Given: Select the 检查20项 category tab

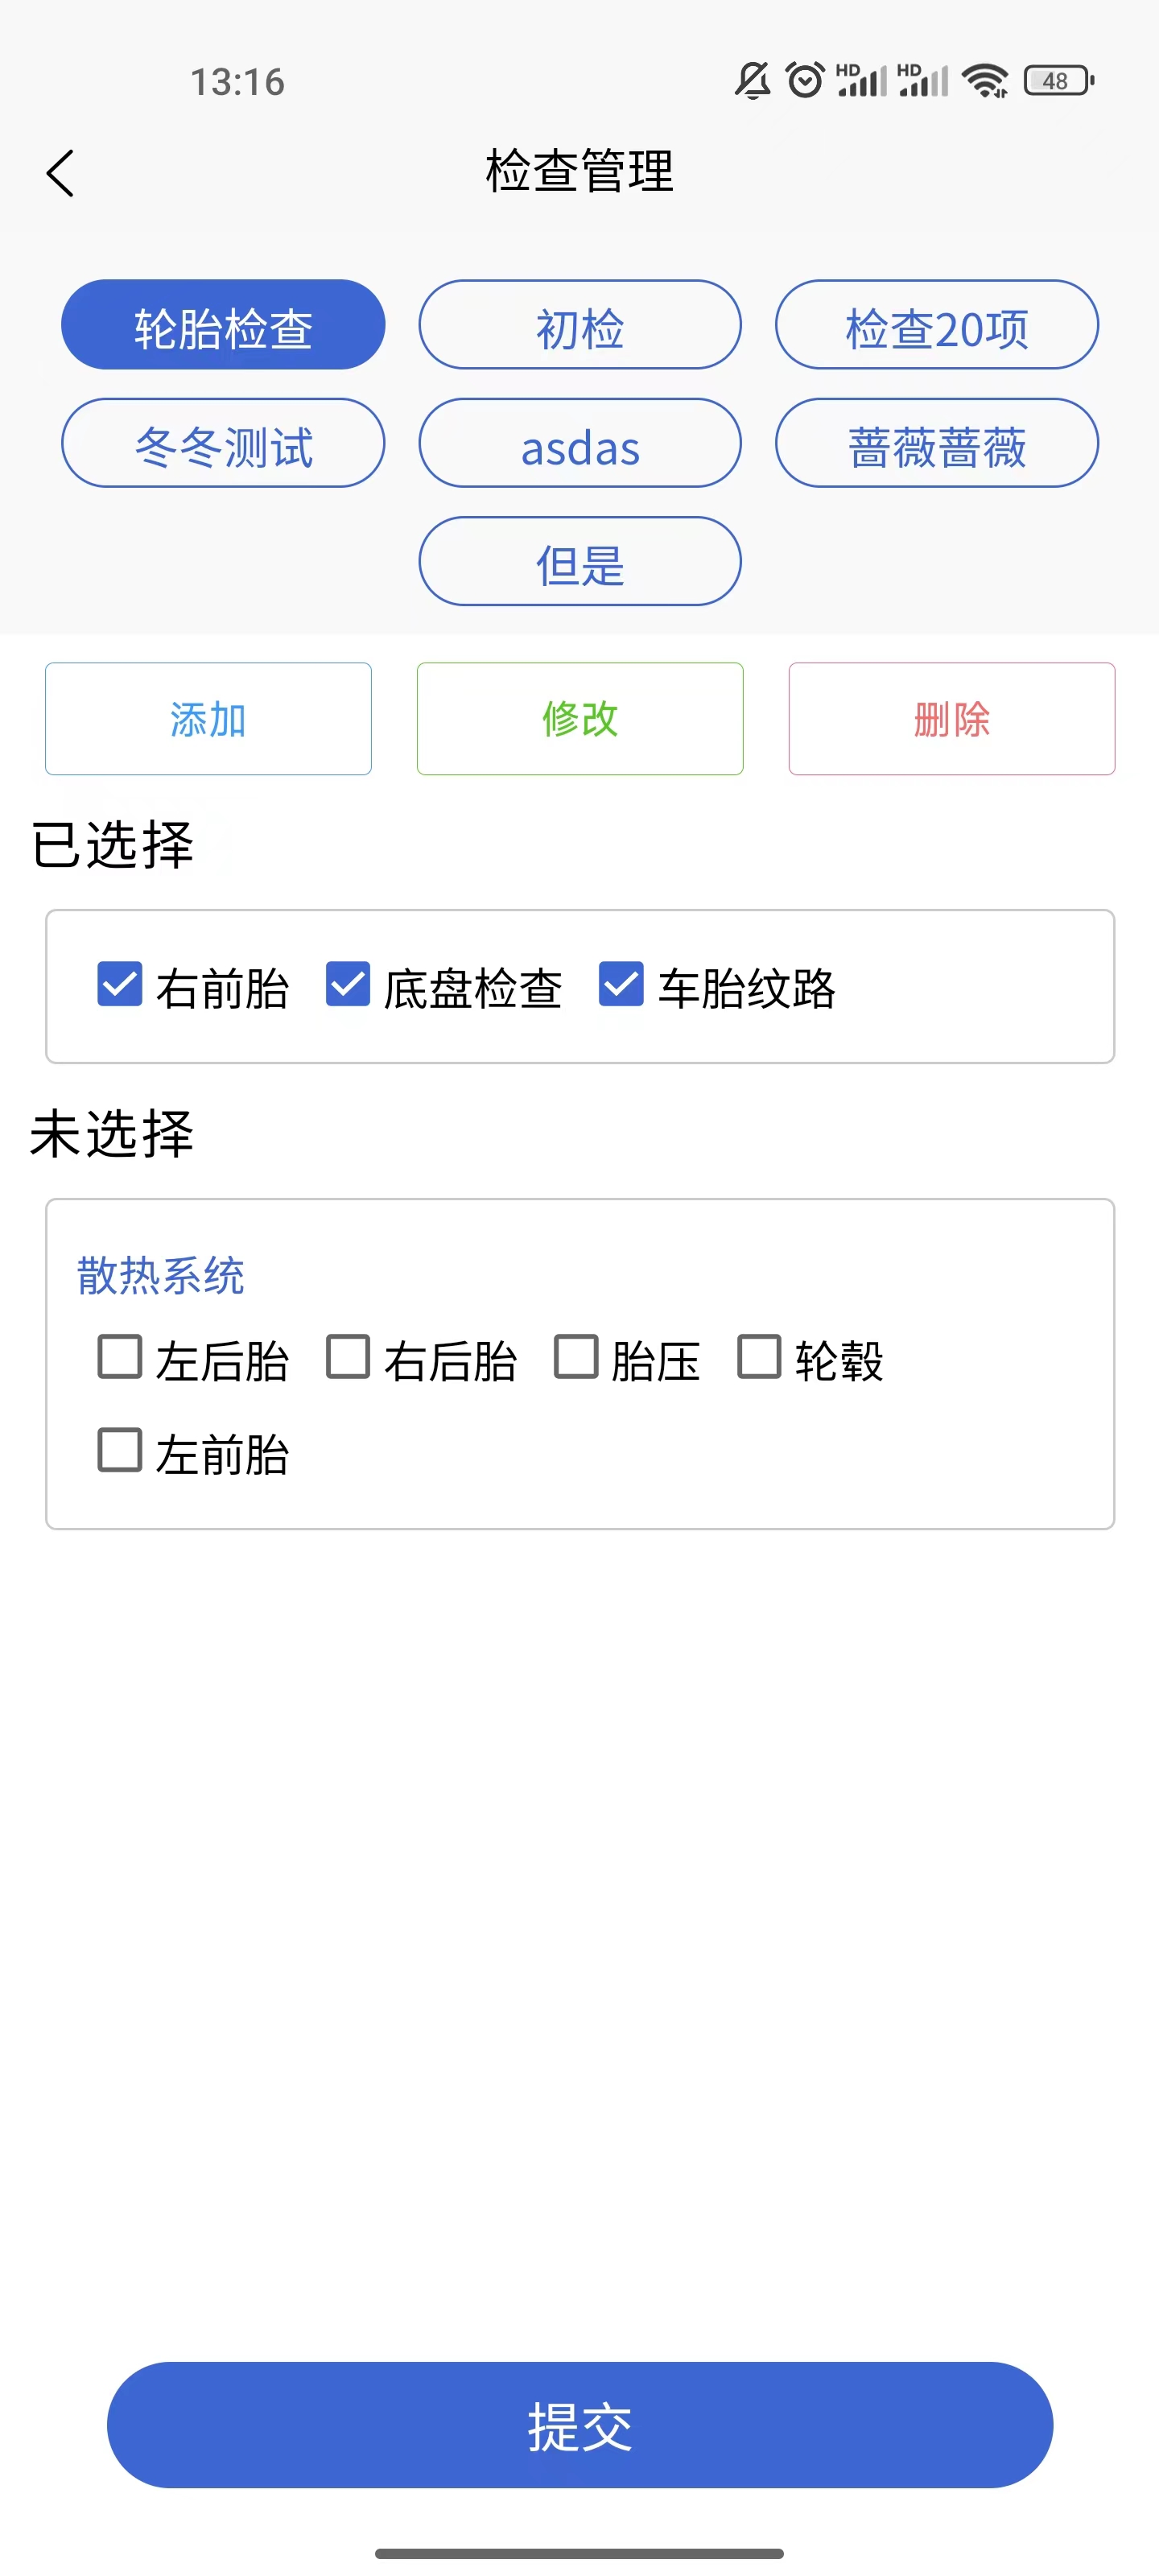Looking at the screenshot, I should pos(936,325).
